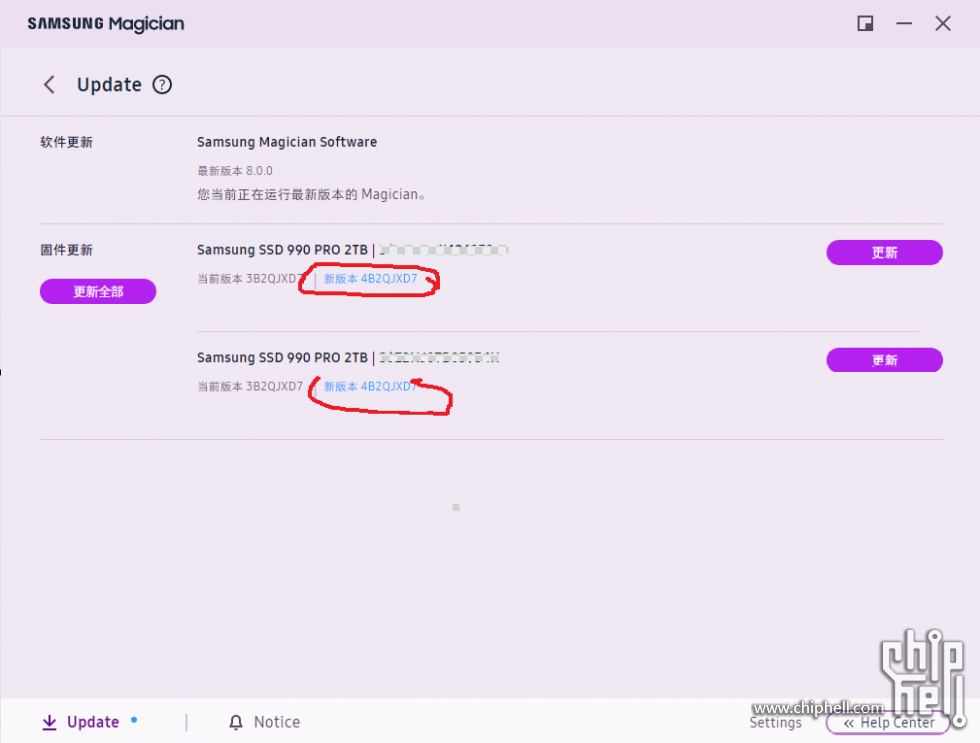Click the first Samsung SSD 990 PRO 2TB name
Viewport: 980px width, 743px height.
pos(282,250)
